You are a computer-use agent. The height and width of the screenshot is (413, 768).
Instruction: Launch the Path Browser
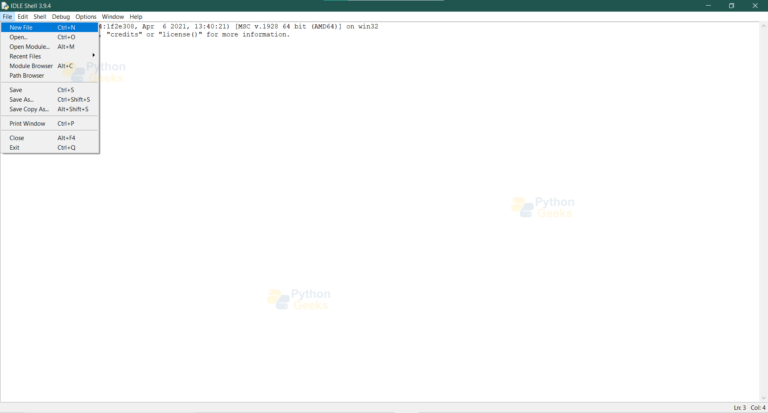click(x=26, y=75)
